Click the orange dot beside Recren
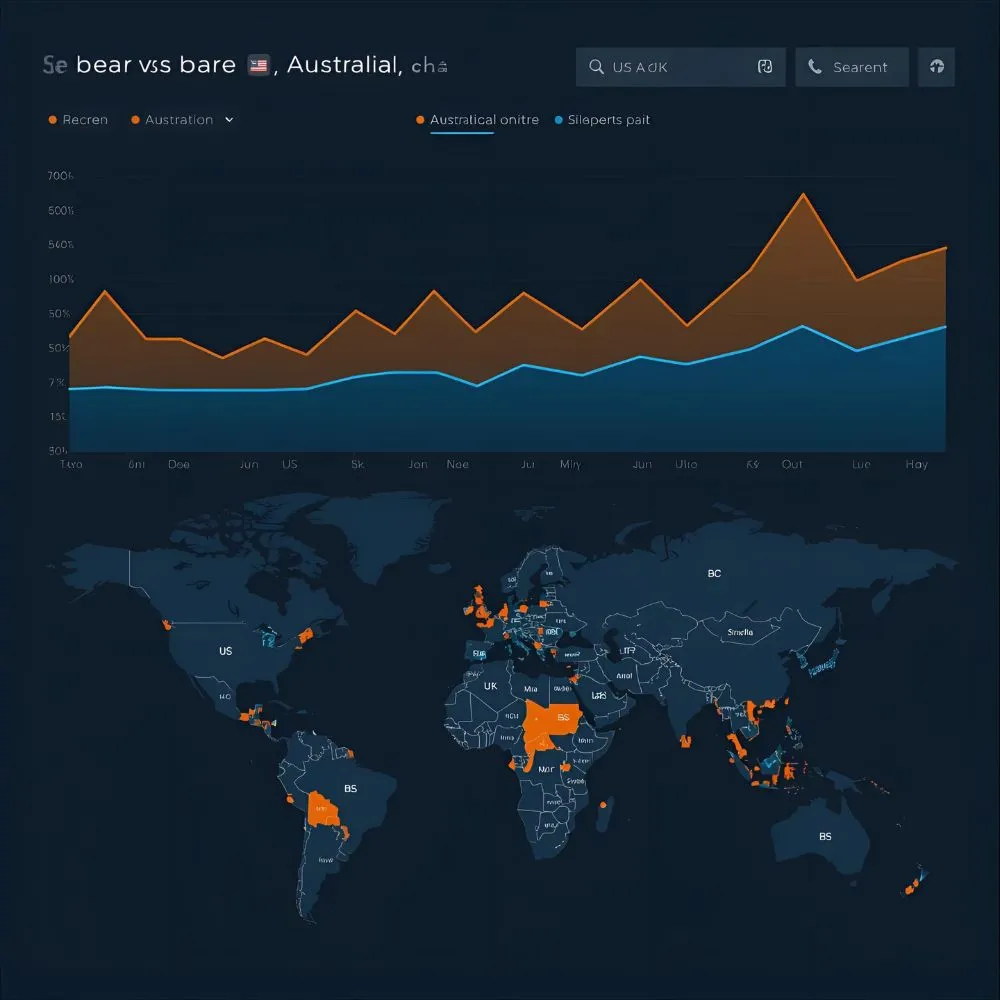 pyautogui.click(x=52, y=120)
